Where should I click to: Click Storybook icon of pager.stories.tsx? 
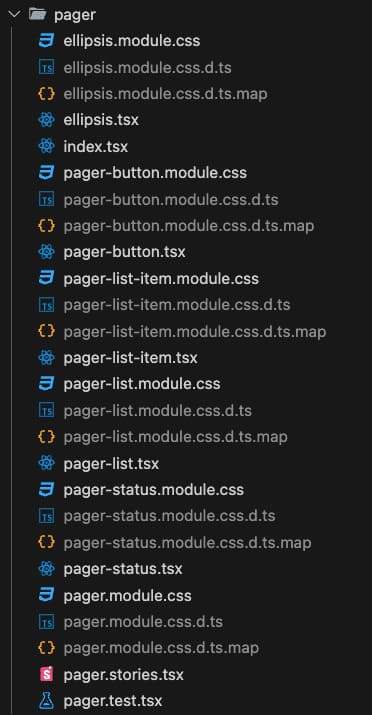(x=46, y=674)
